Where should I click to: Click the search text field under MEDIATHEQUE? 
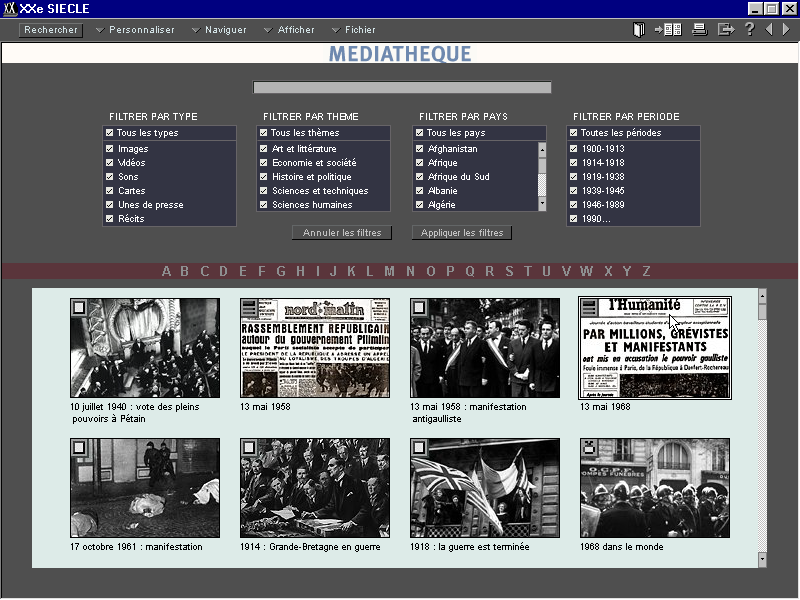click(402, 87)
